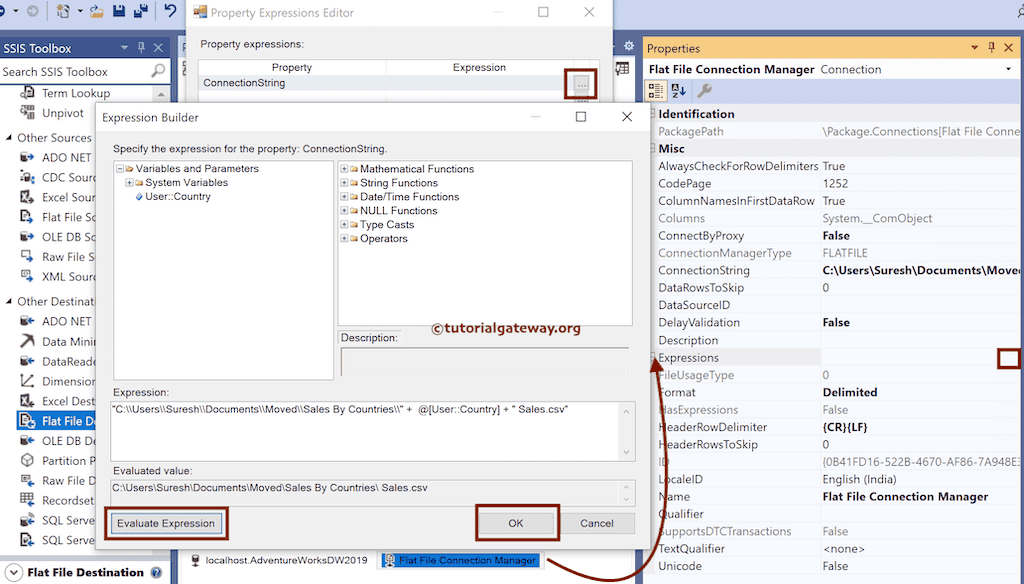Viewport: 1024px width, 584px height.
Task: Open Property Pages using the wrench icon
Action: pos(705,91)
